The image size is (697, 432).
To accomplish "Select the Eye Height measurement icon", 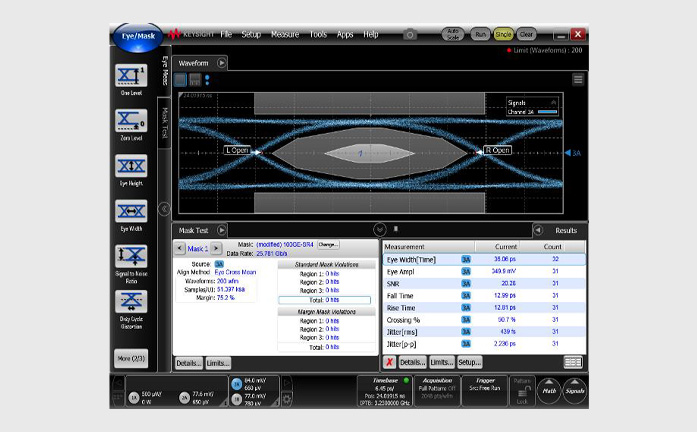I will pyautogui.click(x=131, y=166).
